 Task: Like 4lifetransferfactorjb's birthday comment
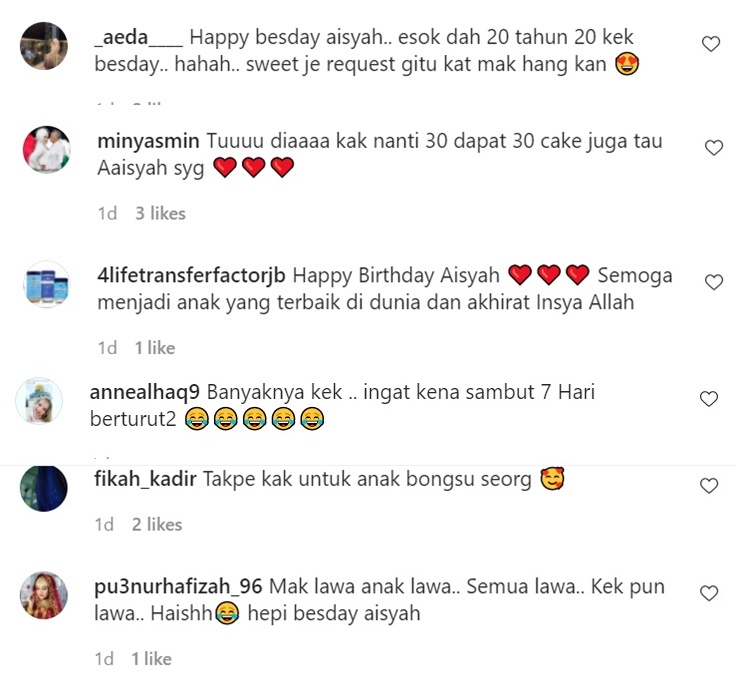coord(714,282)
